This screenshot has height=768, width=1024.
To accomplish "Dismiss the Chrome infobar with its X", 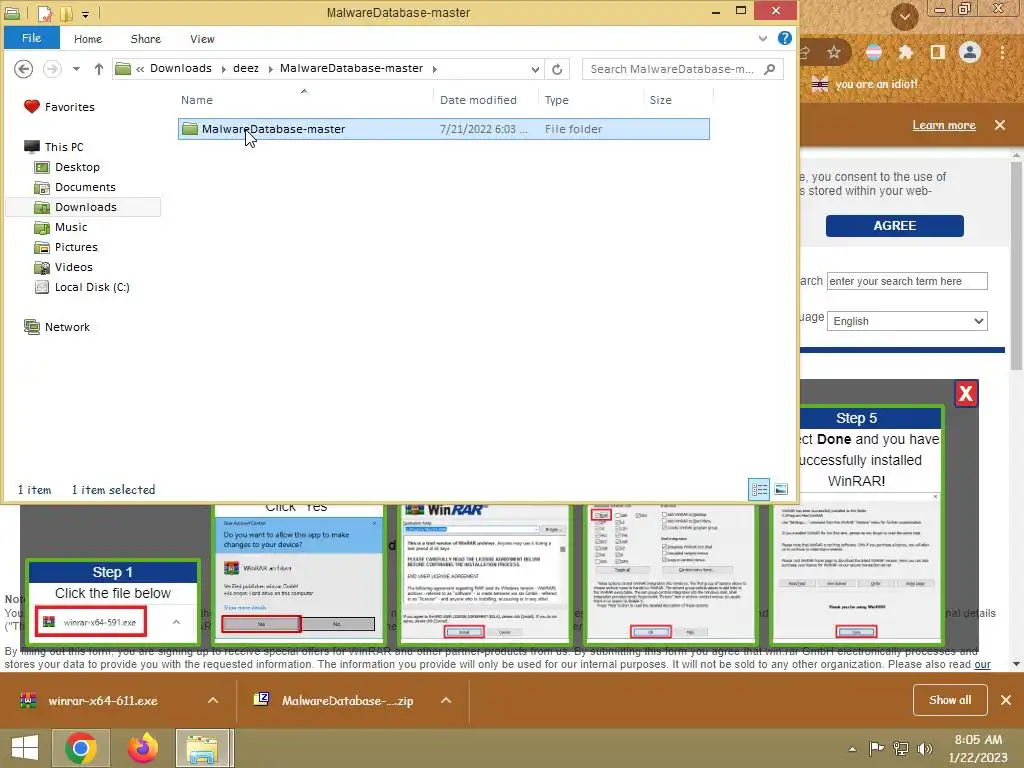I will click(x=1000, y=125).
